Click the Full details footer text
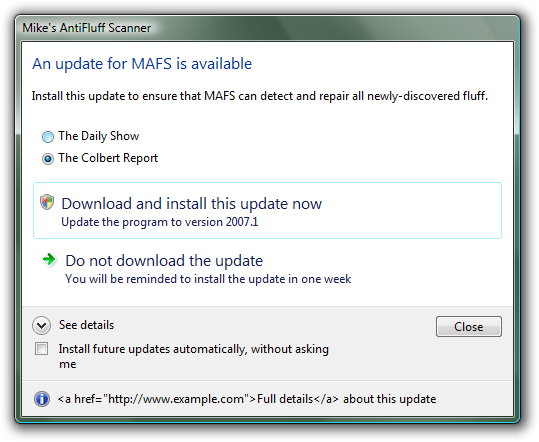Image resolution: width=539 pixels, height=442 pixels. click(285, 399)
